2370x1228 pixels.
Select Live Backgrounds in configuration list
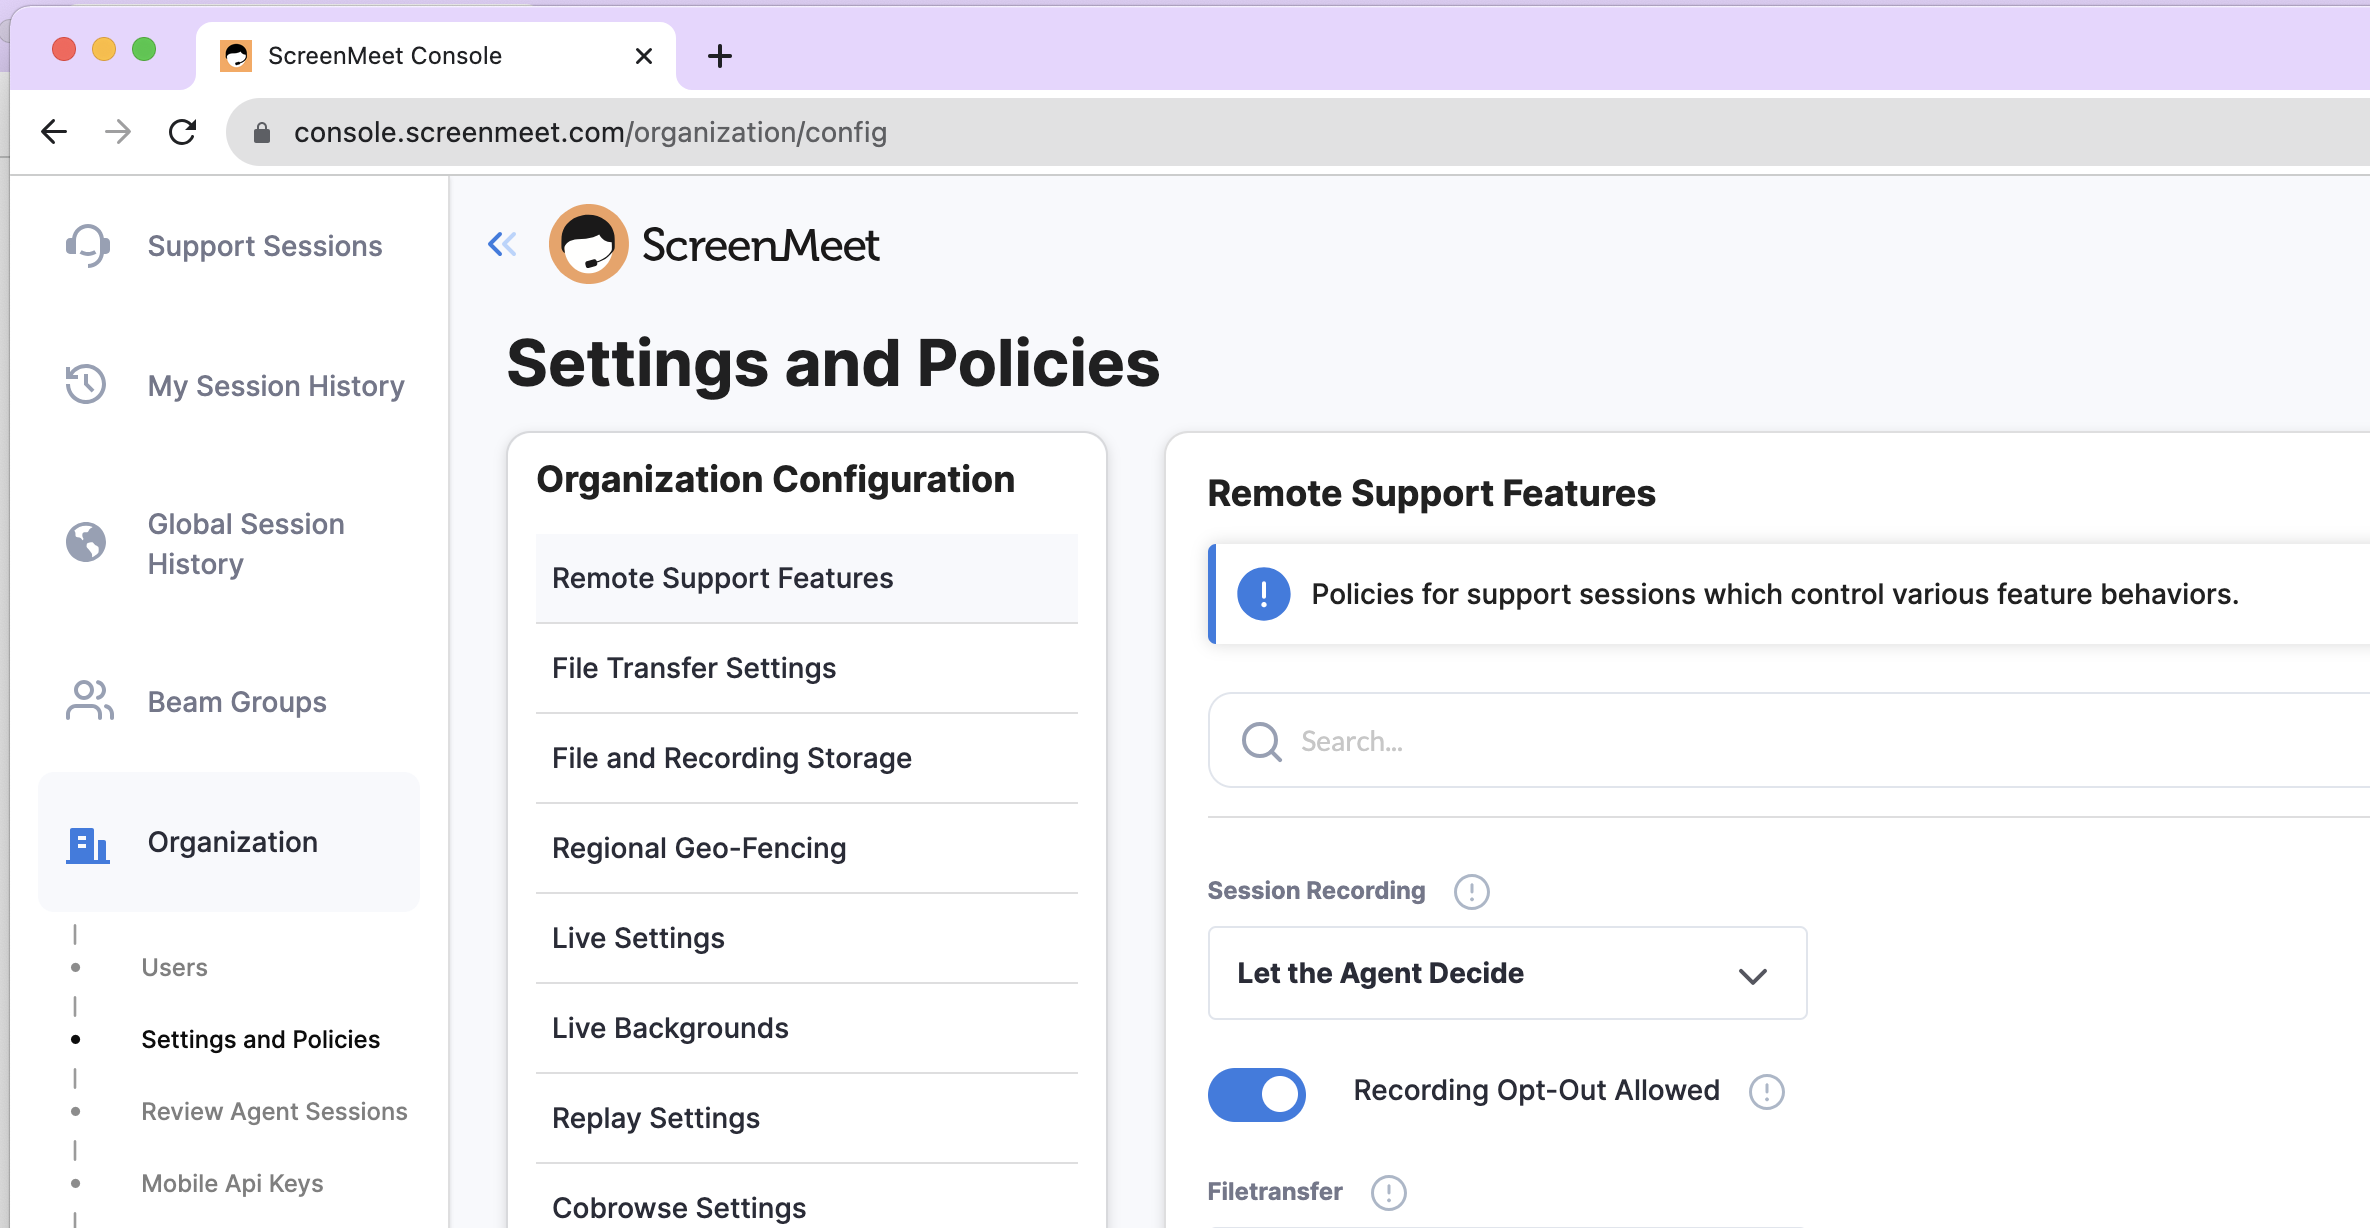pyautogui.click(x=806, y=1028)
